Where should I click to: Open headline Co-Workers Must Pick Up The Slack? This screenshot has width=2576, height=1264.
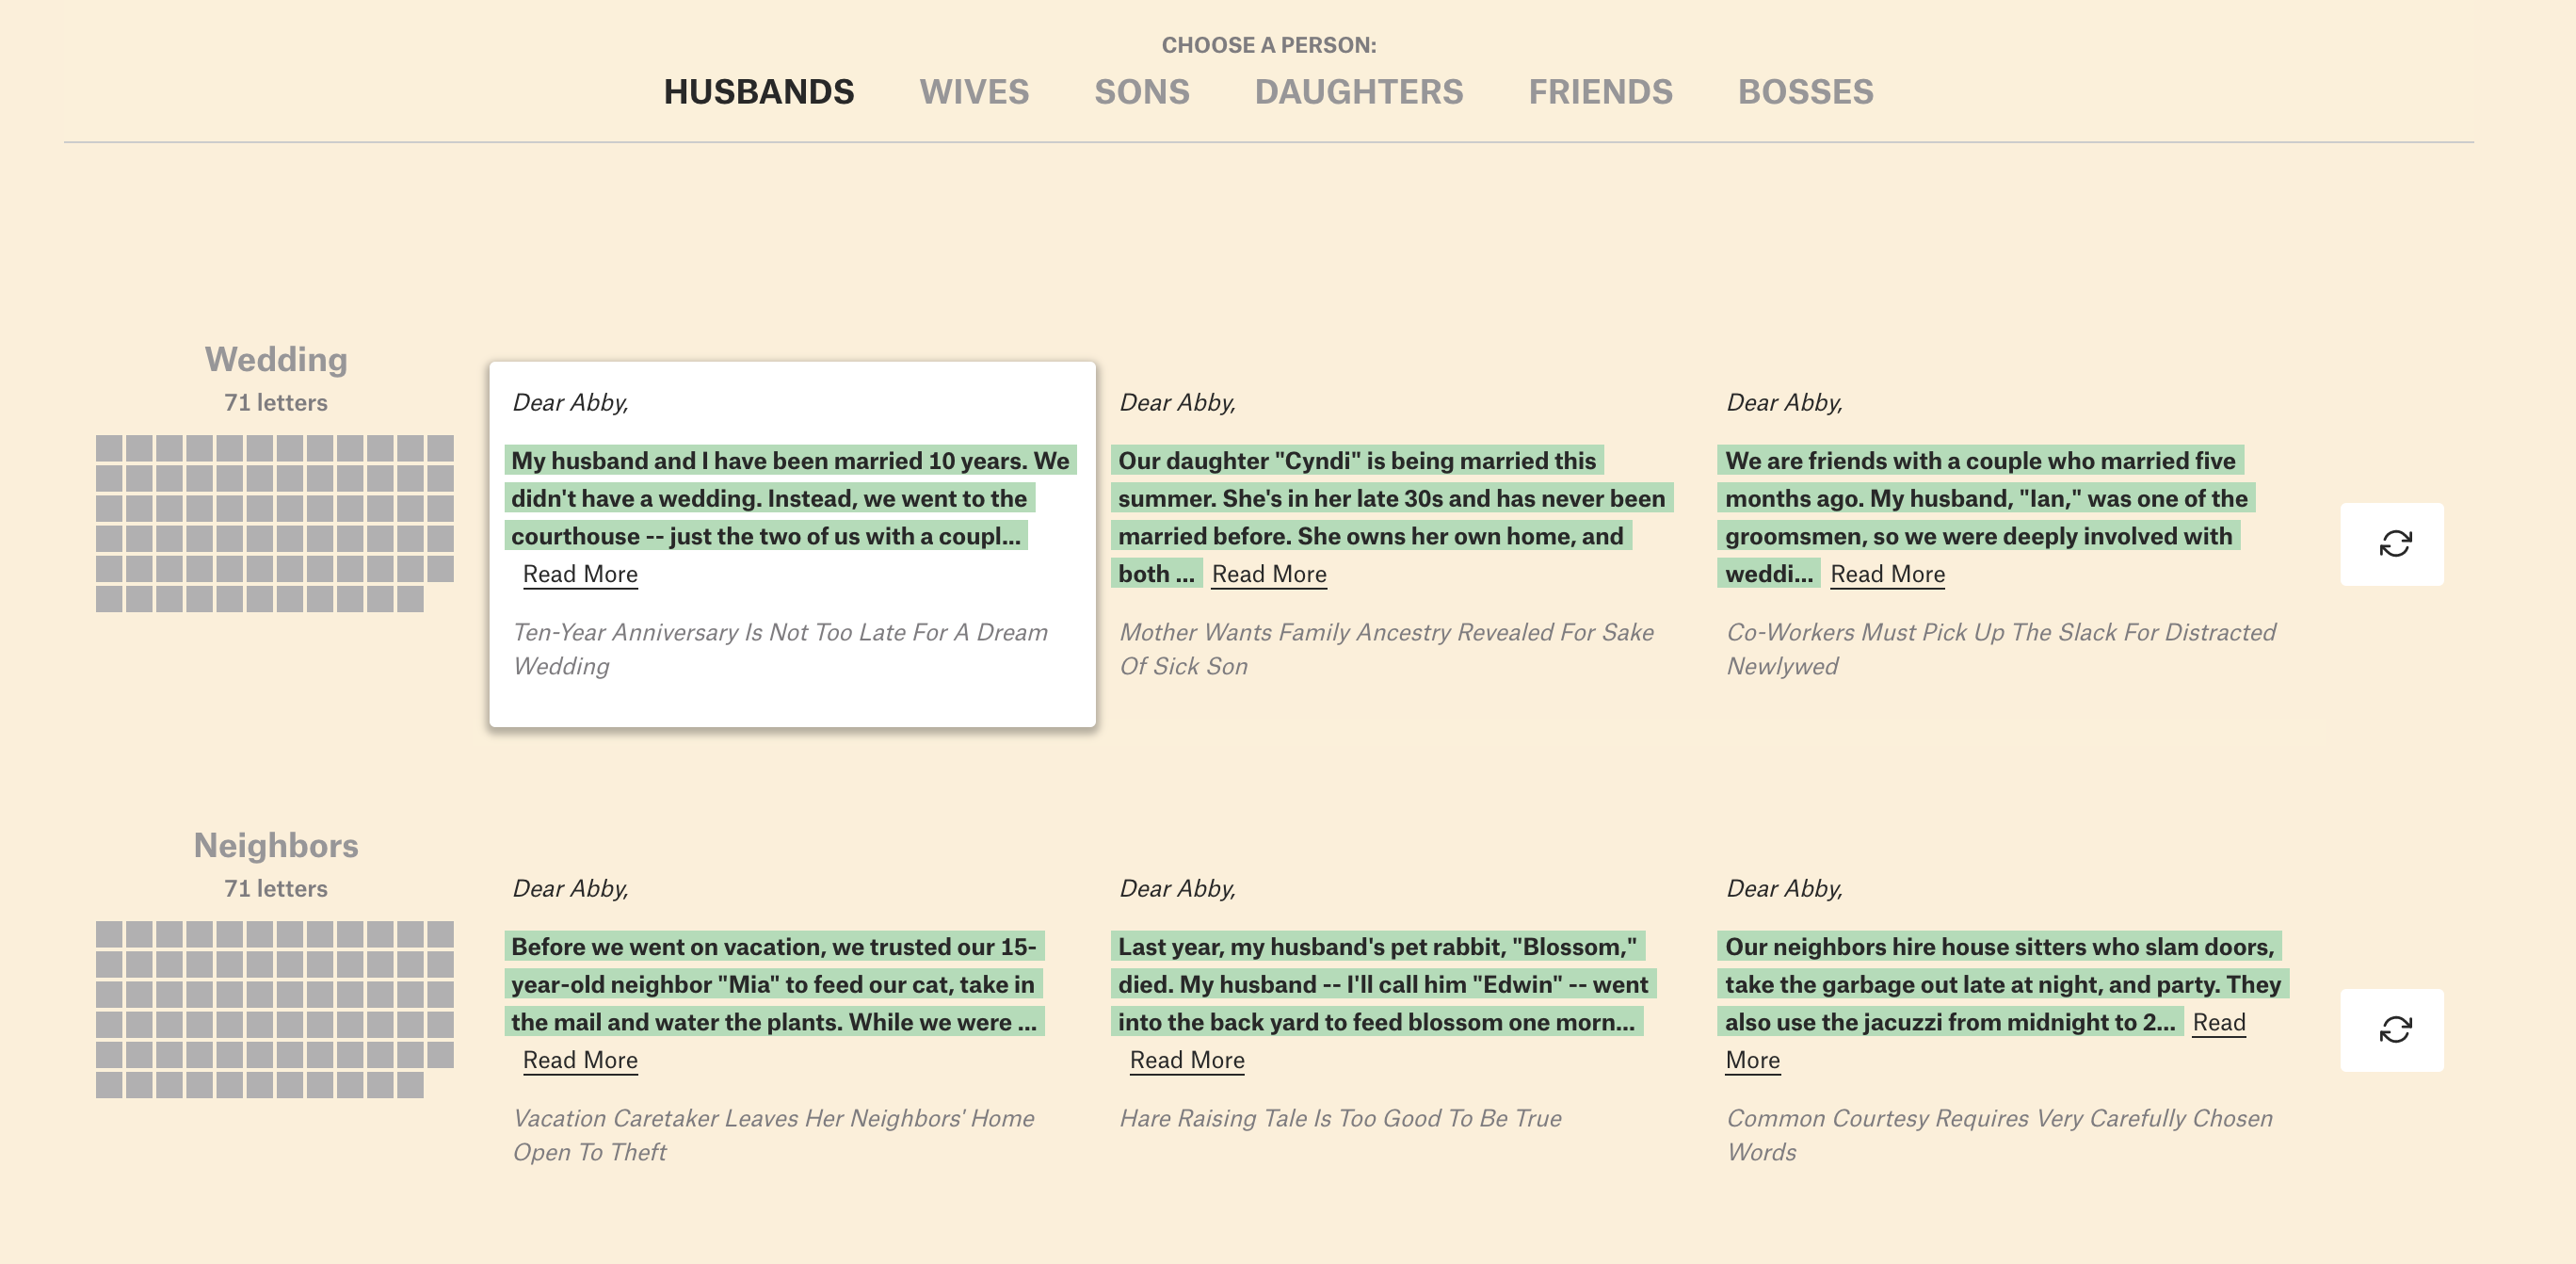tap(2000, 649)
